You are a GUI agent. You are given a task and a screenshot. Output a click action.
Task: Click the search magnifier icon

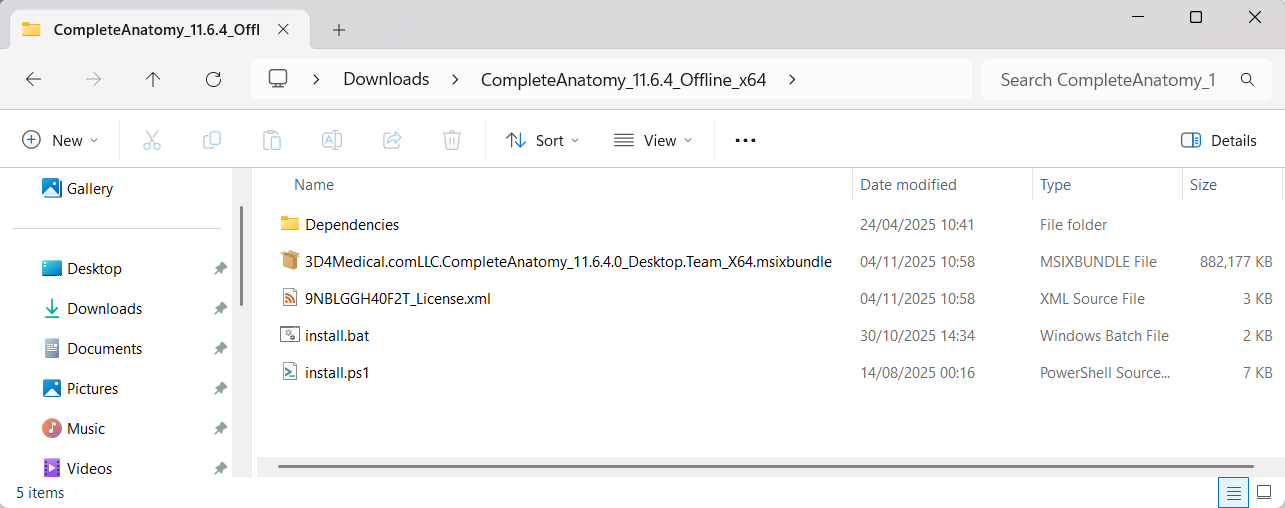(x=1247, y=79)
